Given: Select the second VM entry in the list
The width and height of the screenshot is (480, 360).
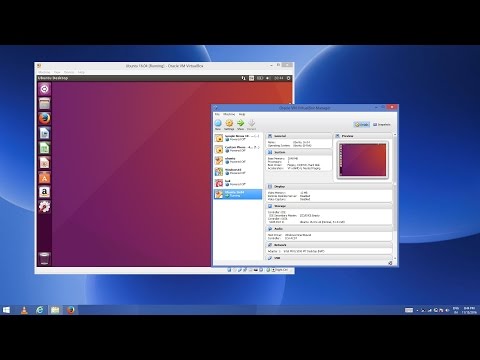Looking at the screenshot, I should [238, 149].
